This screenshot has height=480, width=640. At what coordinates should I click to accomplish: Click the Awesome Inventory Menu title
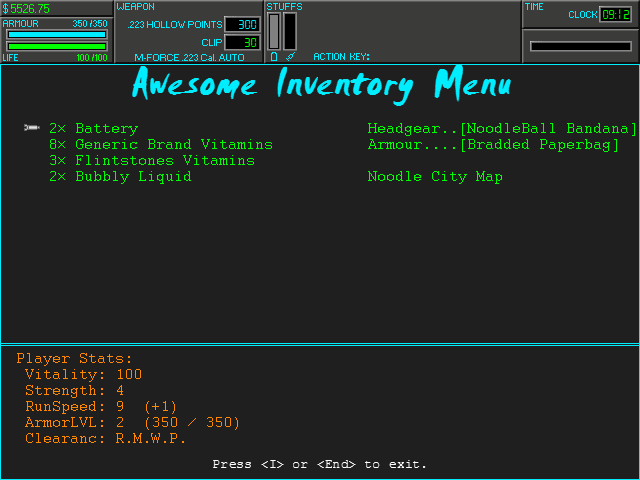pos(322,85)
